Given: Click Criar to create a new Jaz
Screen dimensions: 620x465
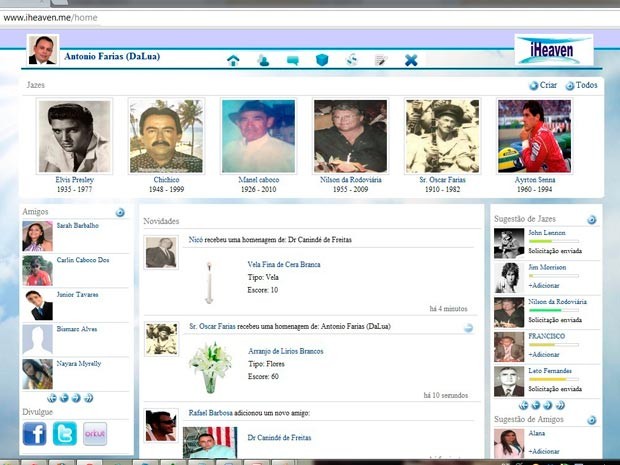Looking at the screenshot, I should tap(543, 86).
